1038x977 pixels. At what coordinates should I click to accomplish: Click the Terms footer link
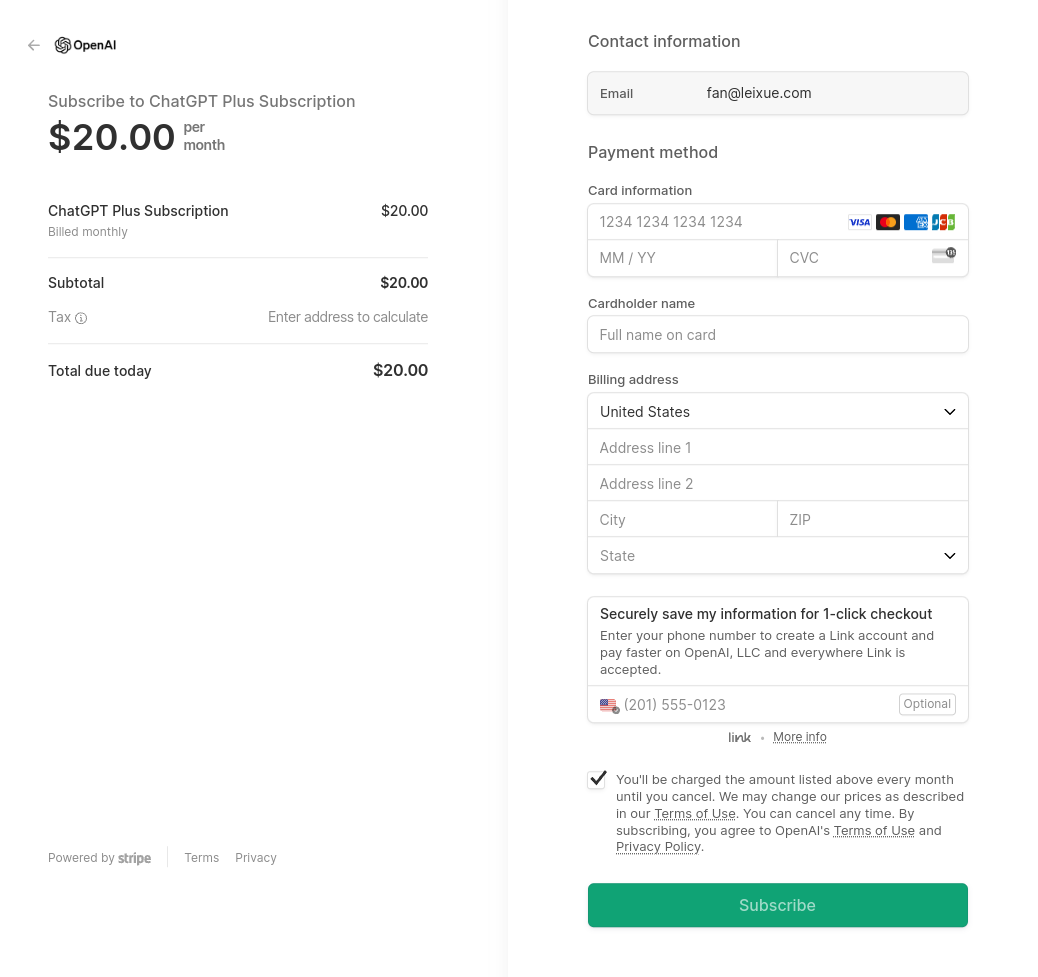coord(201,858)
